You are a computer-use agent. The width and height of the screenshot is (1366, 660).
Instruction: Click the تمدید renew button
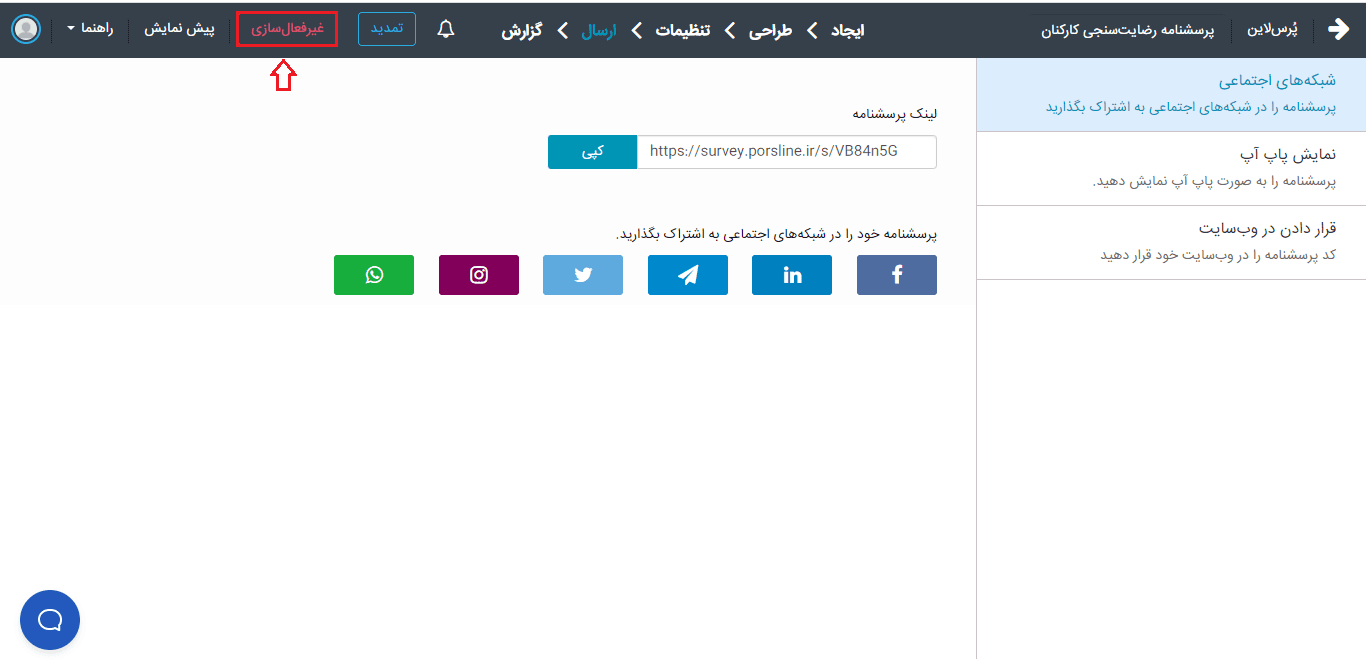[386, 29]
